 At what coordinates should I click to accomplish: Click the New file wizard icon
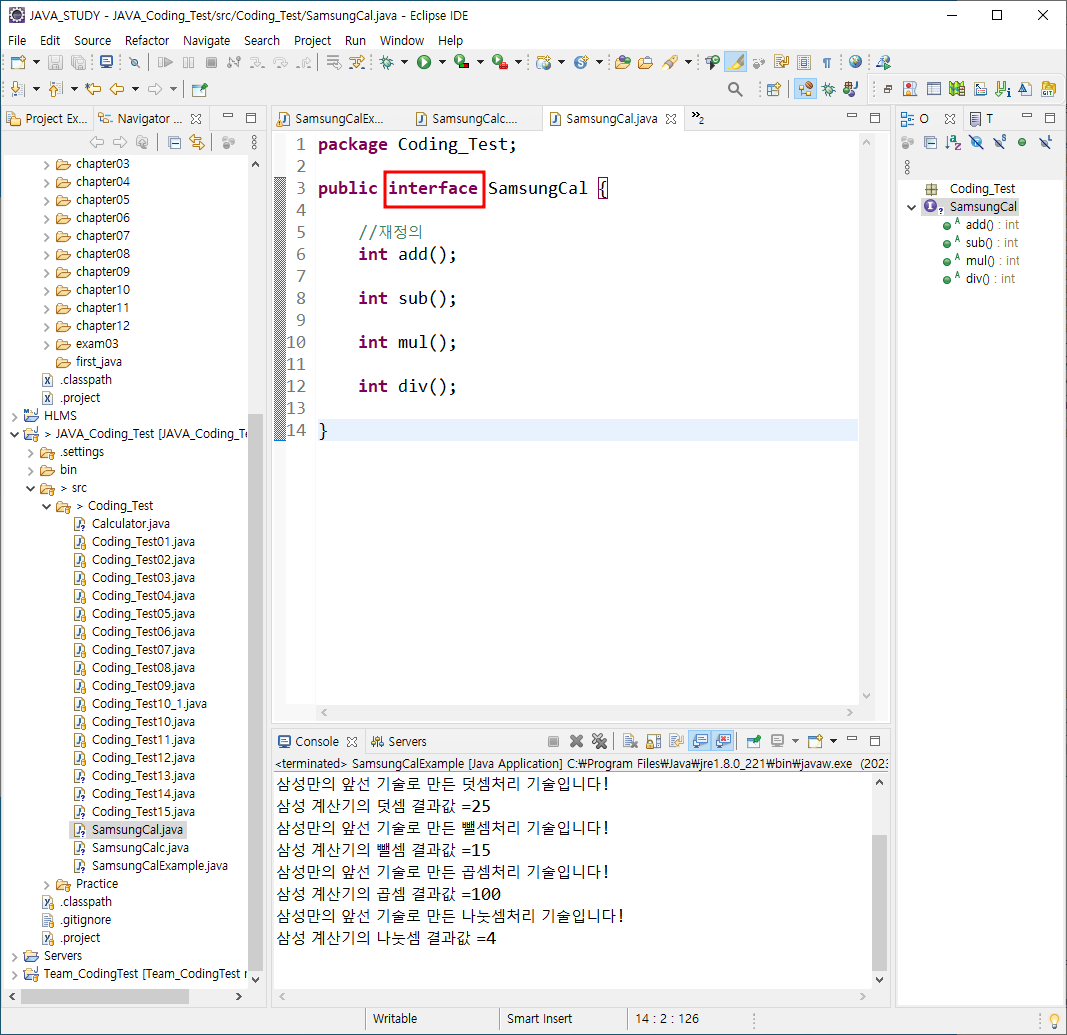[18, 63]
